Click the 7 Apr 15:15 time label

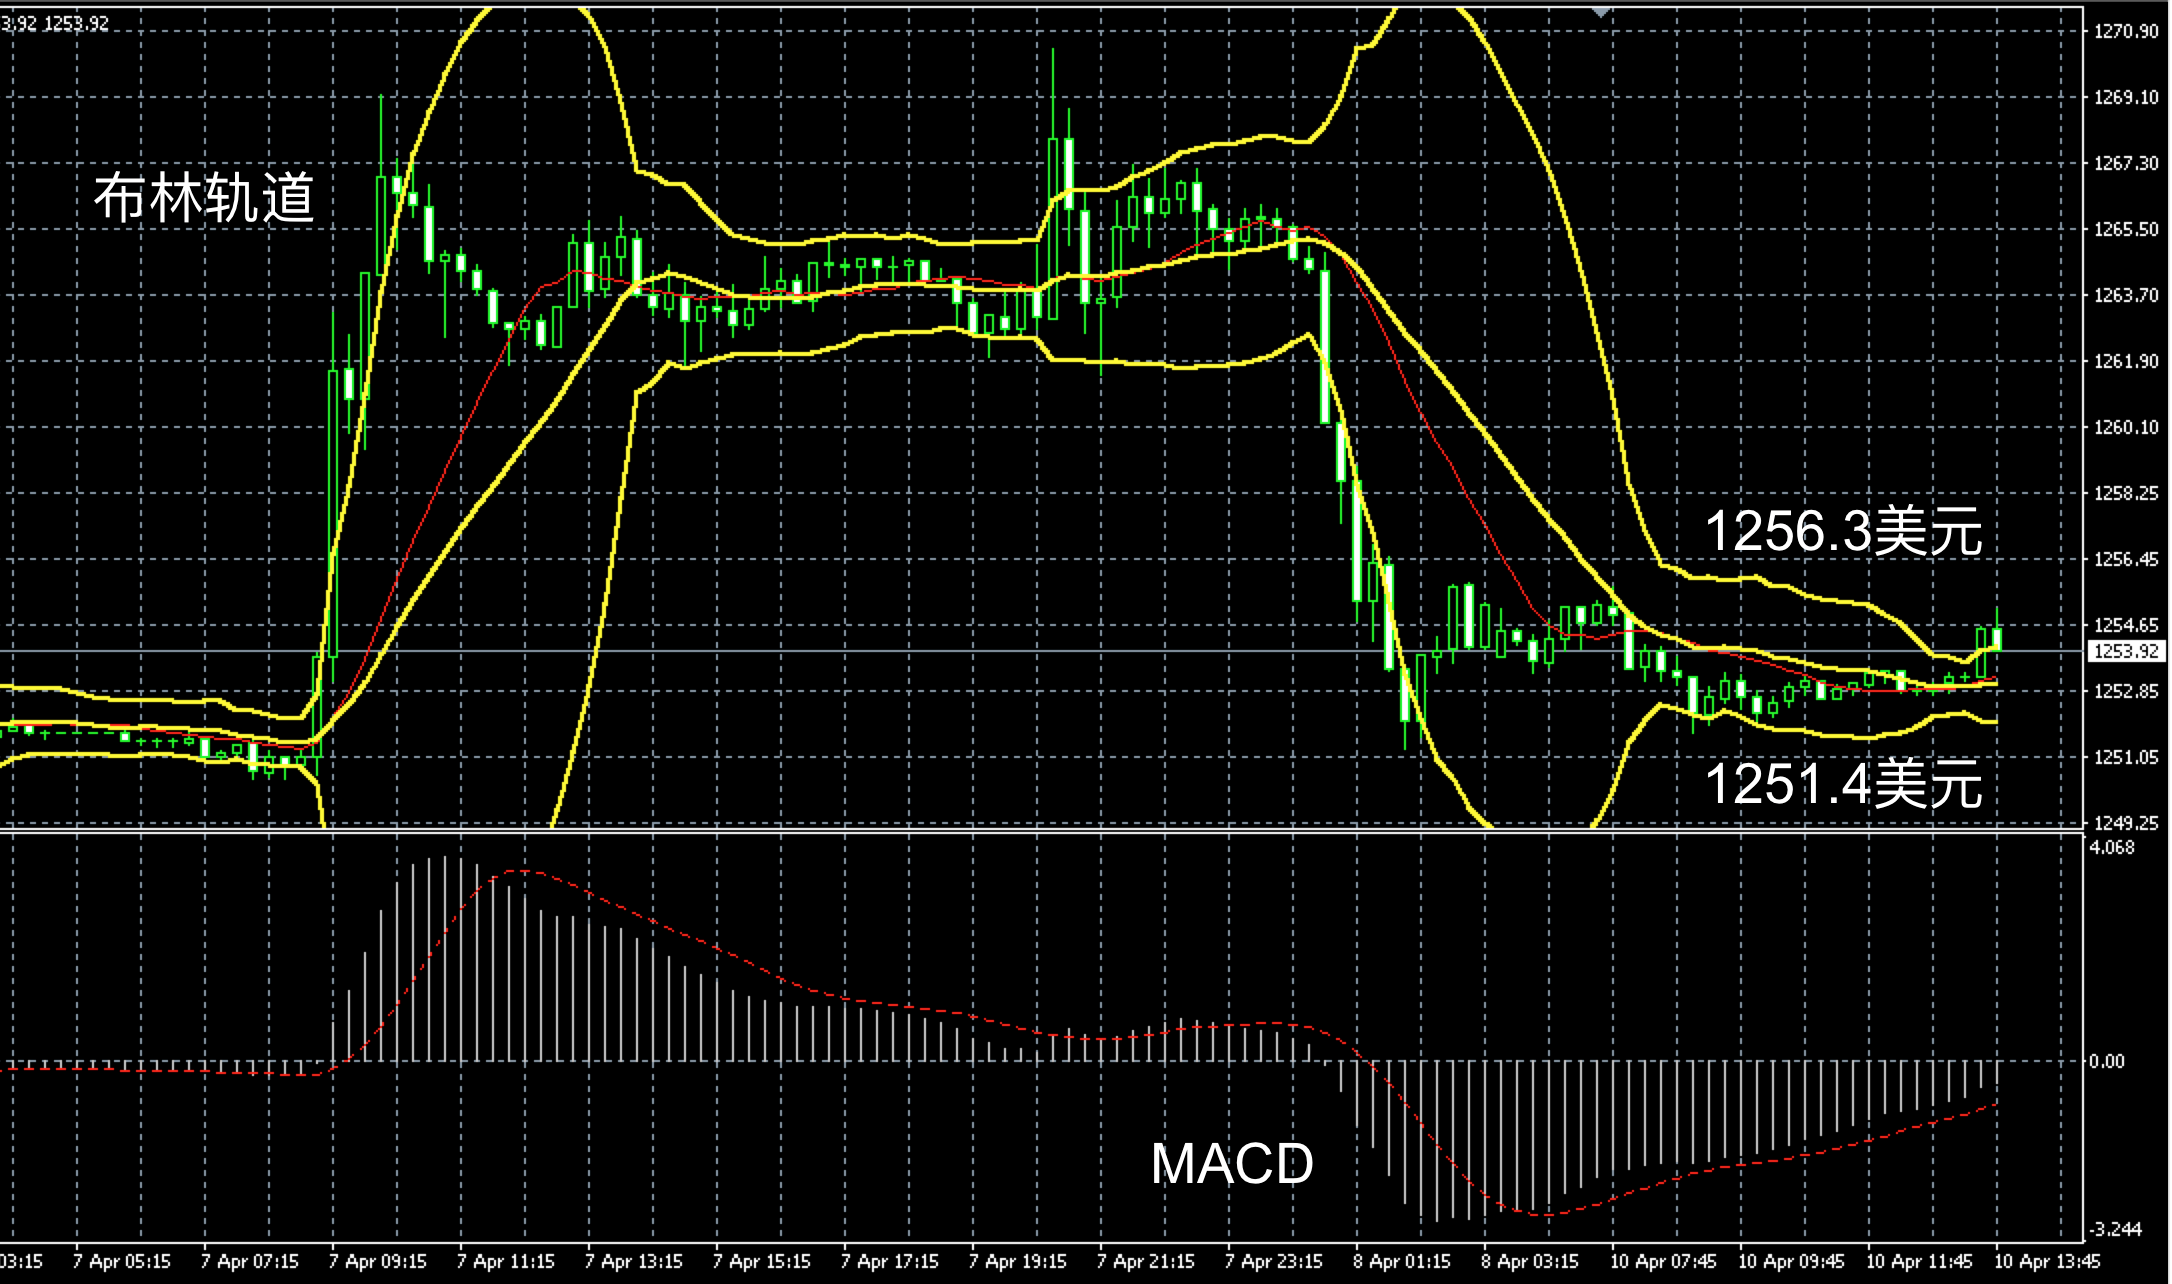pos(762,1261)
